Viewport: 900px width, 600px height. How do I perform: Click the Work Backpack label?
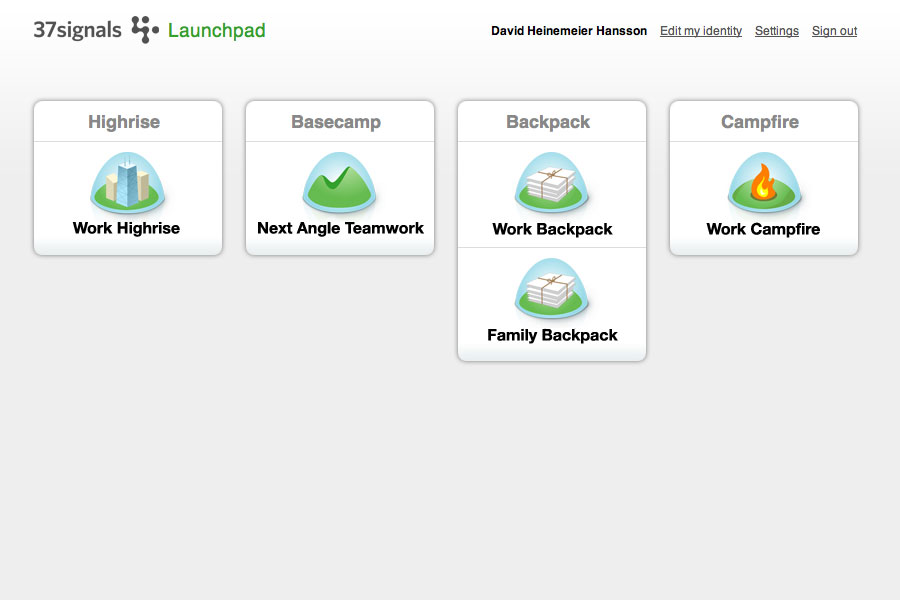(x=552, y=229)
